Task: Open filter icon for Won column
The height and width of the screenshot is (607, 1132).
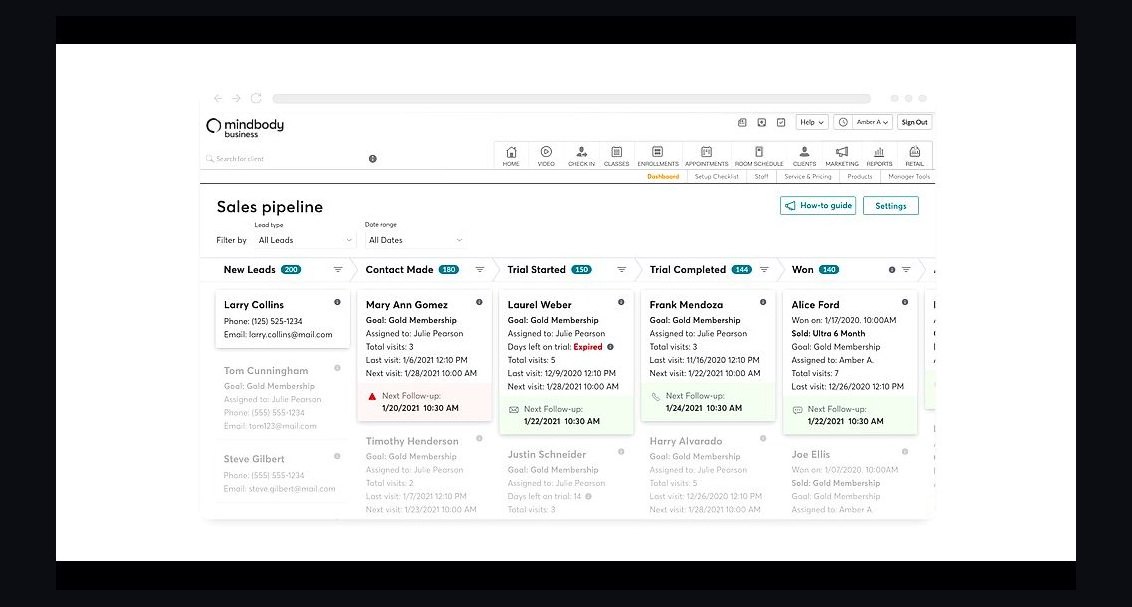Action: pyautogui.click(x=906, y=269)
